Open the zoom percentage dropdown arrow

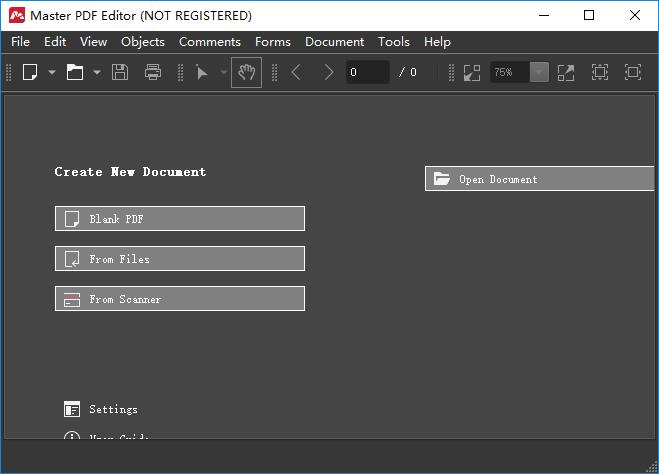539,72
